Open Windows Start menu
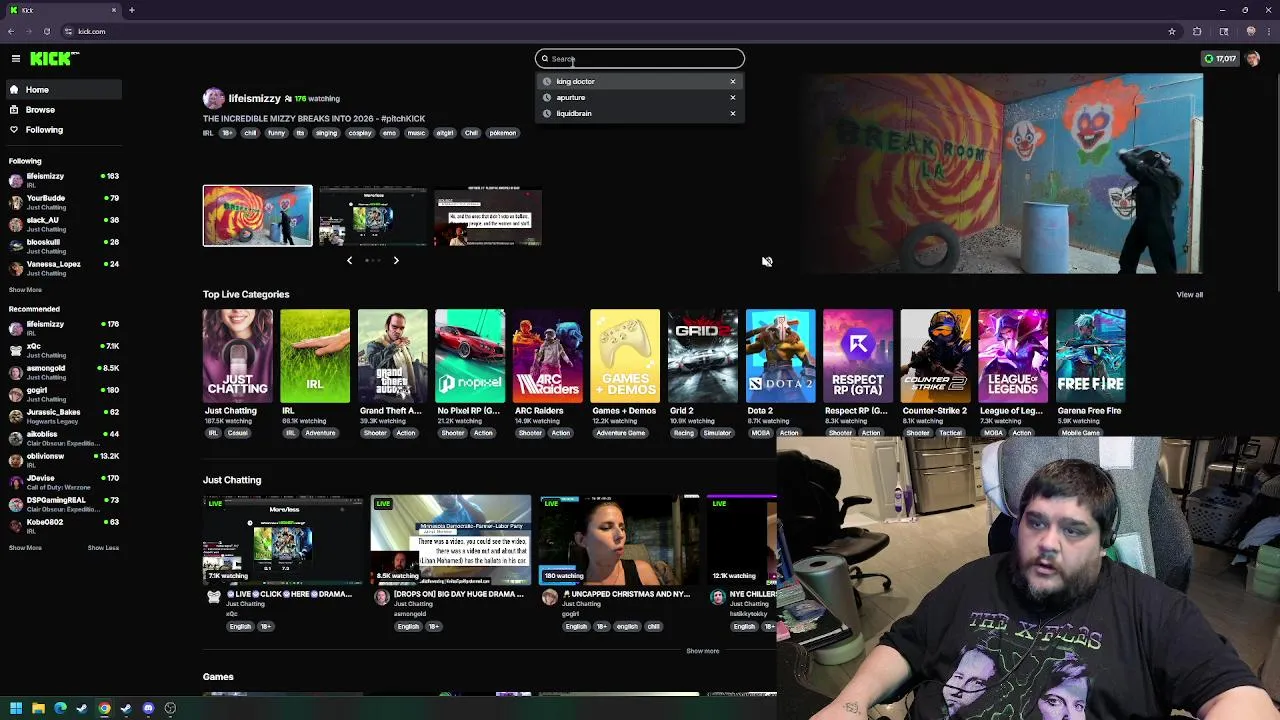1280x720 pixels. tap(16, 709)
